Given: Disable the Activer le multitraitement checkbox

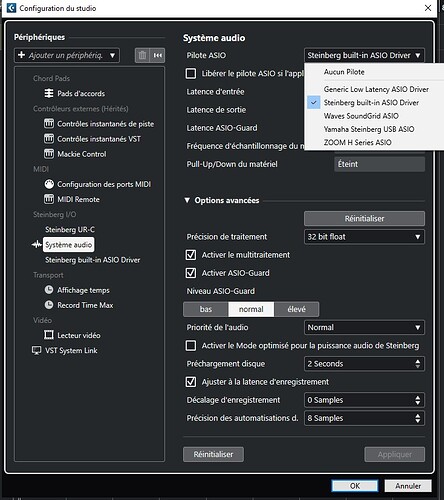Looking at the screenshot, I should [x=191, y=255].
